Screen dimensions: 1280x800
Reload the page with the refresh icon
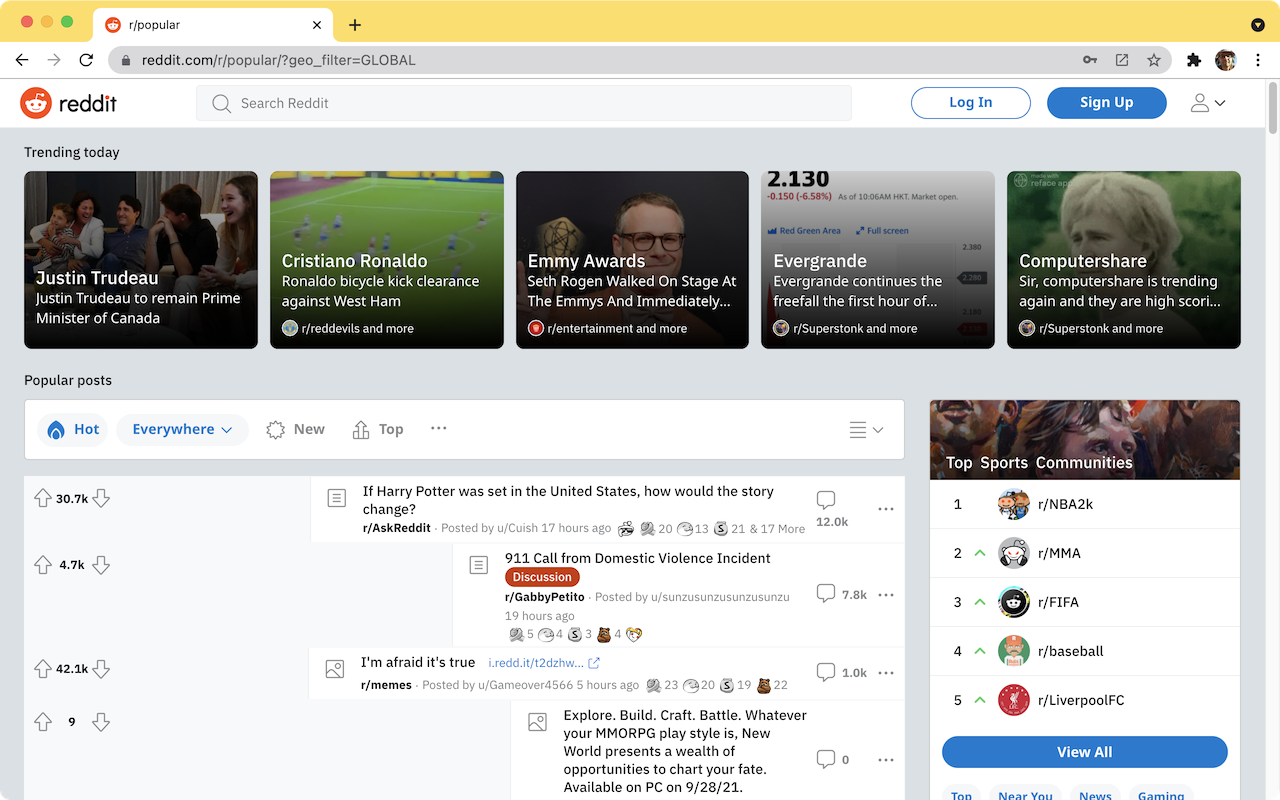click(86, 60)
